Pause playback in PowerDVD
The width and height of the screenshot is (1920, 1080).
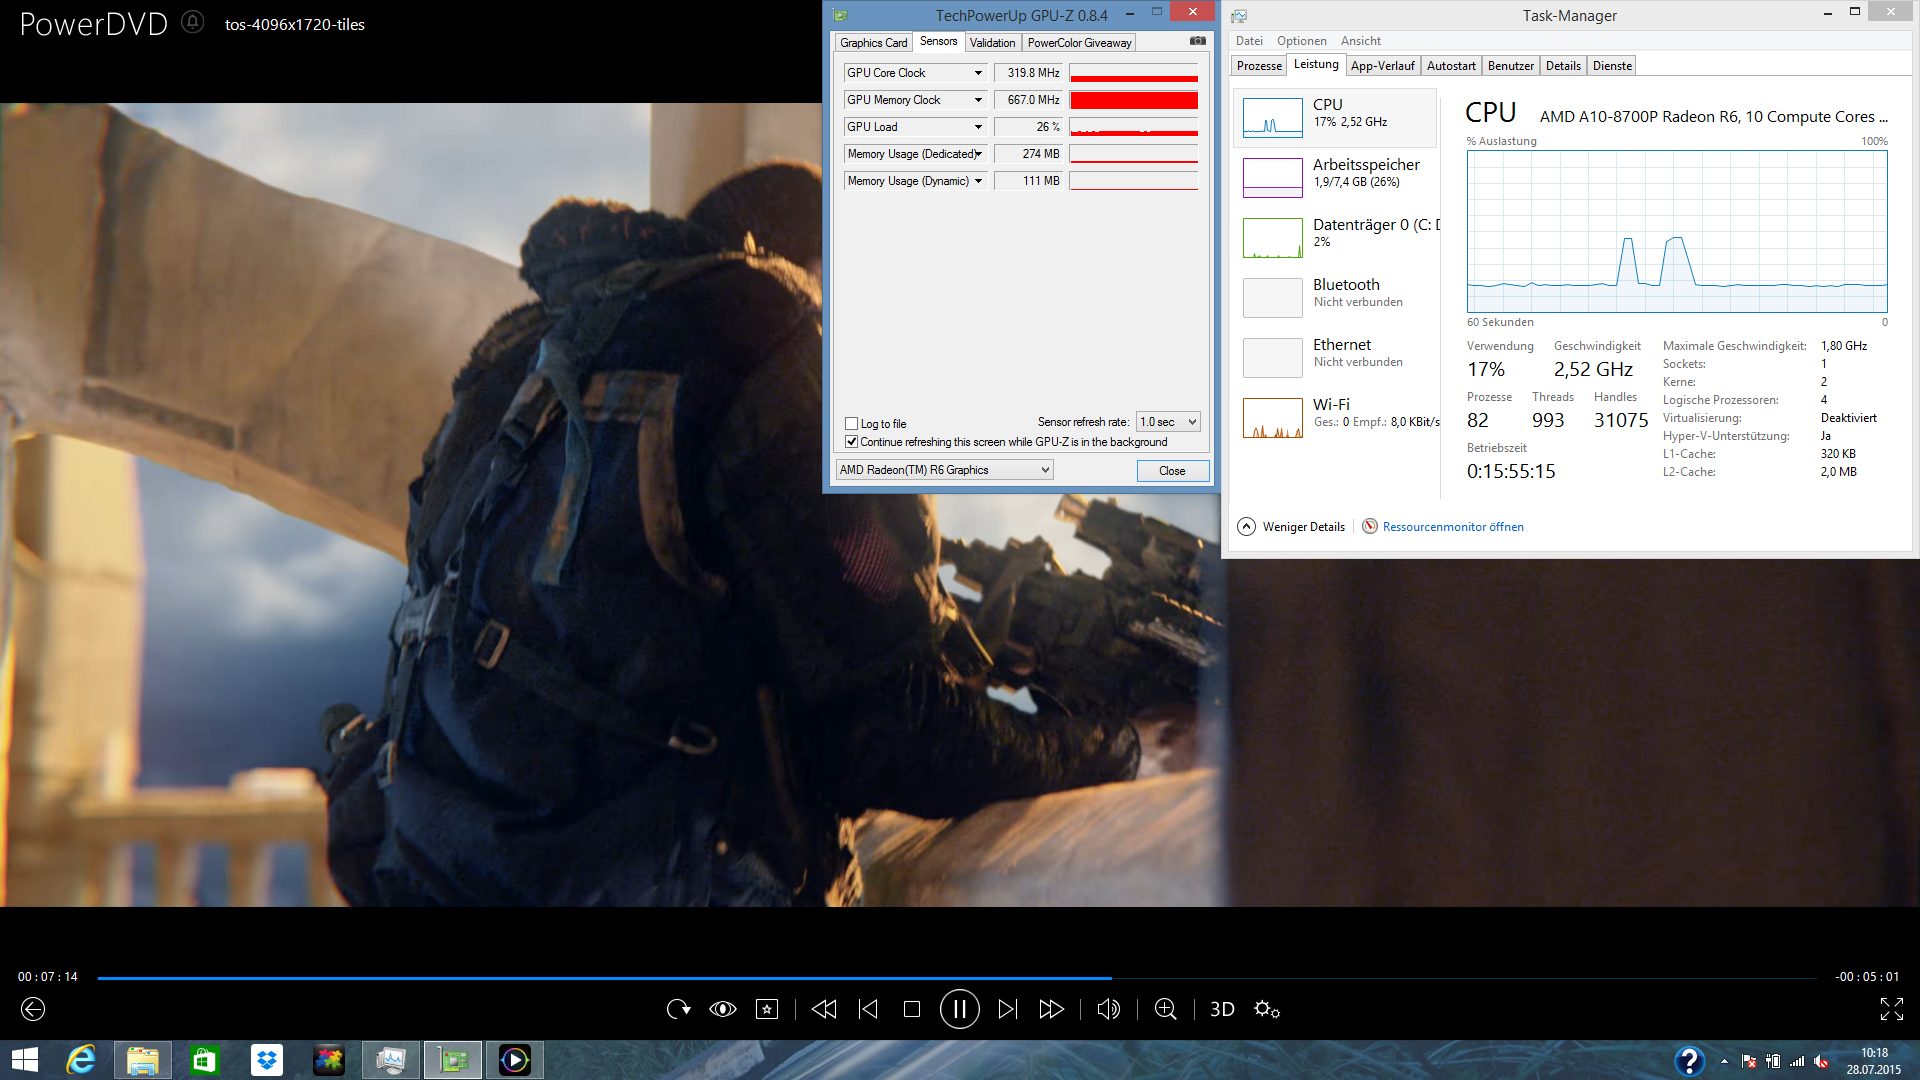[959, 1009]
